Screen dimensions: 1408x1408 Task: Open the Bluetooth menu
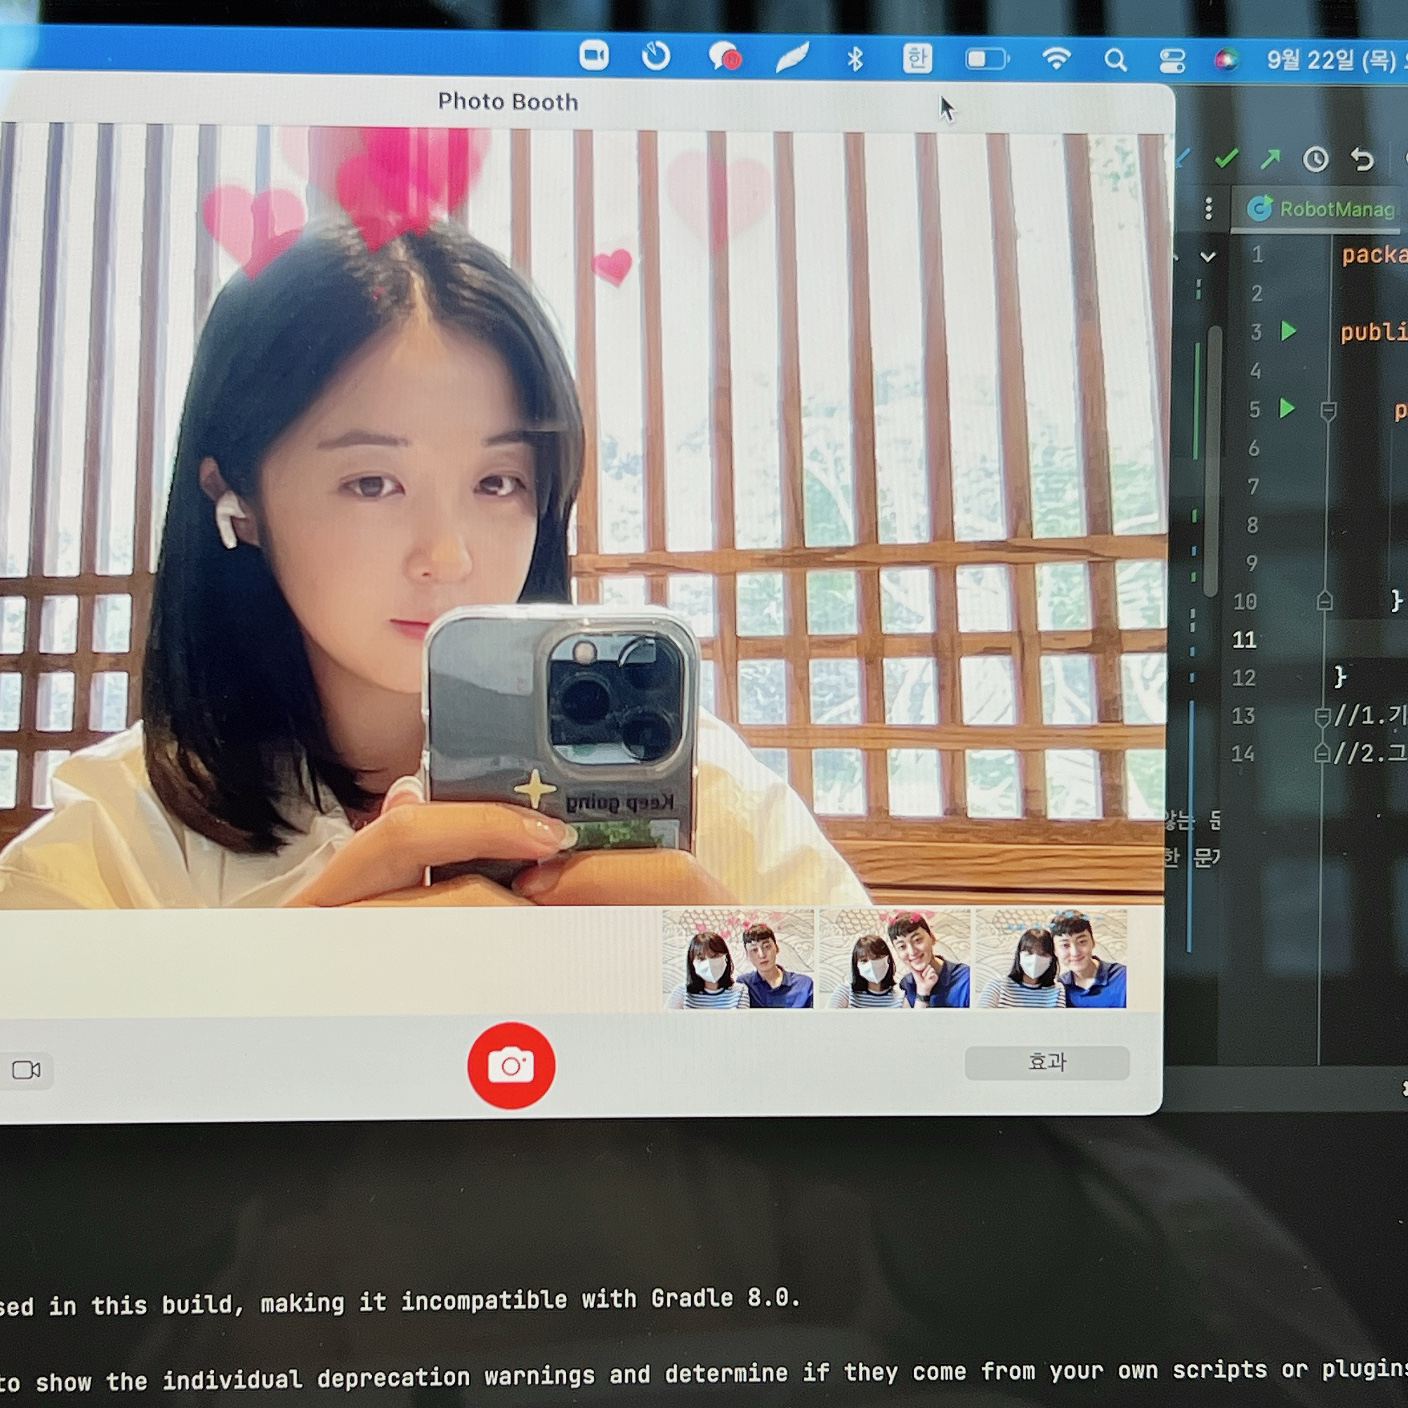click(855, 59)
